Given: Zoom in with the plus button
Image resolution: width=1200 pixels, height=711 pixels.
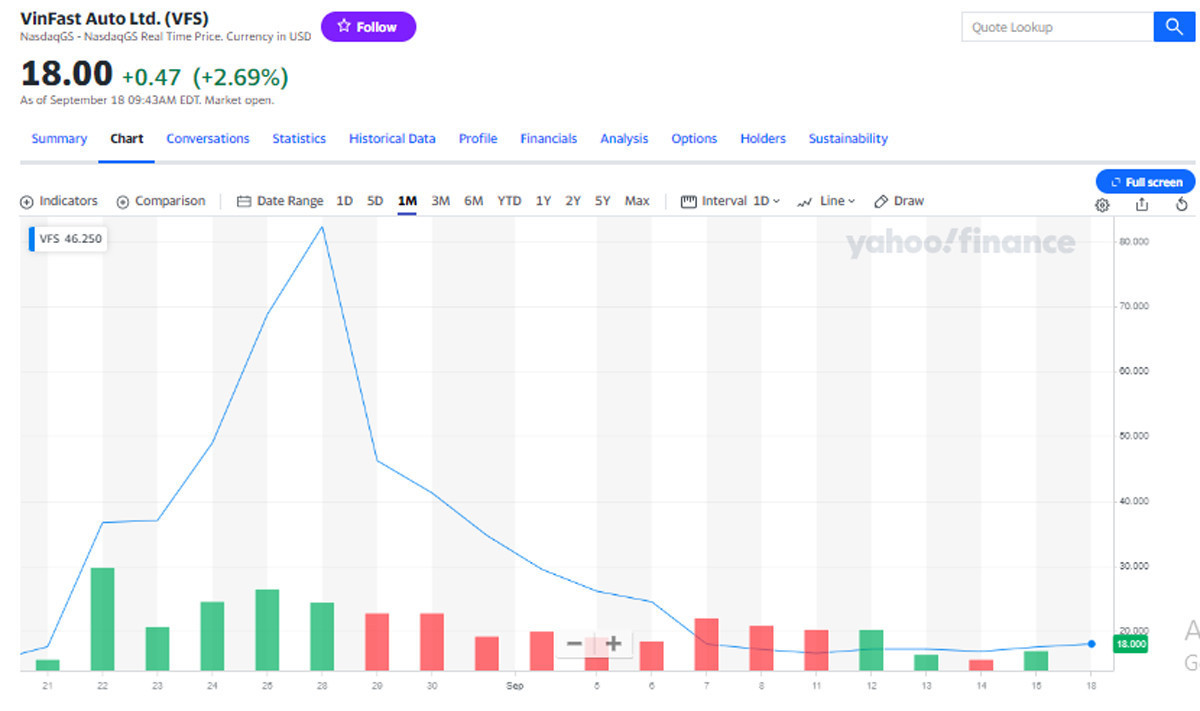Looking at the screenshot, I should [614, 644].
